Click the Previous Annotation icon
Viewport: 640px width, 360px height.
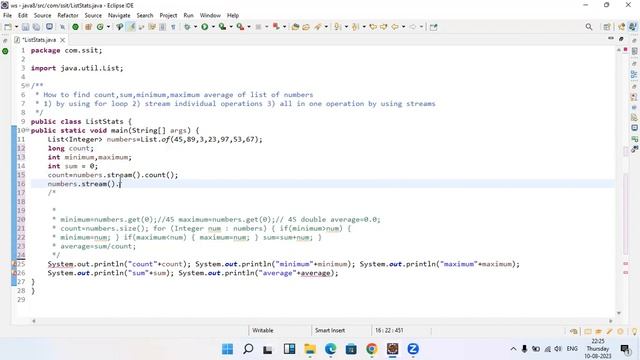(356, 27)
